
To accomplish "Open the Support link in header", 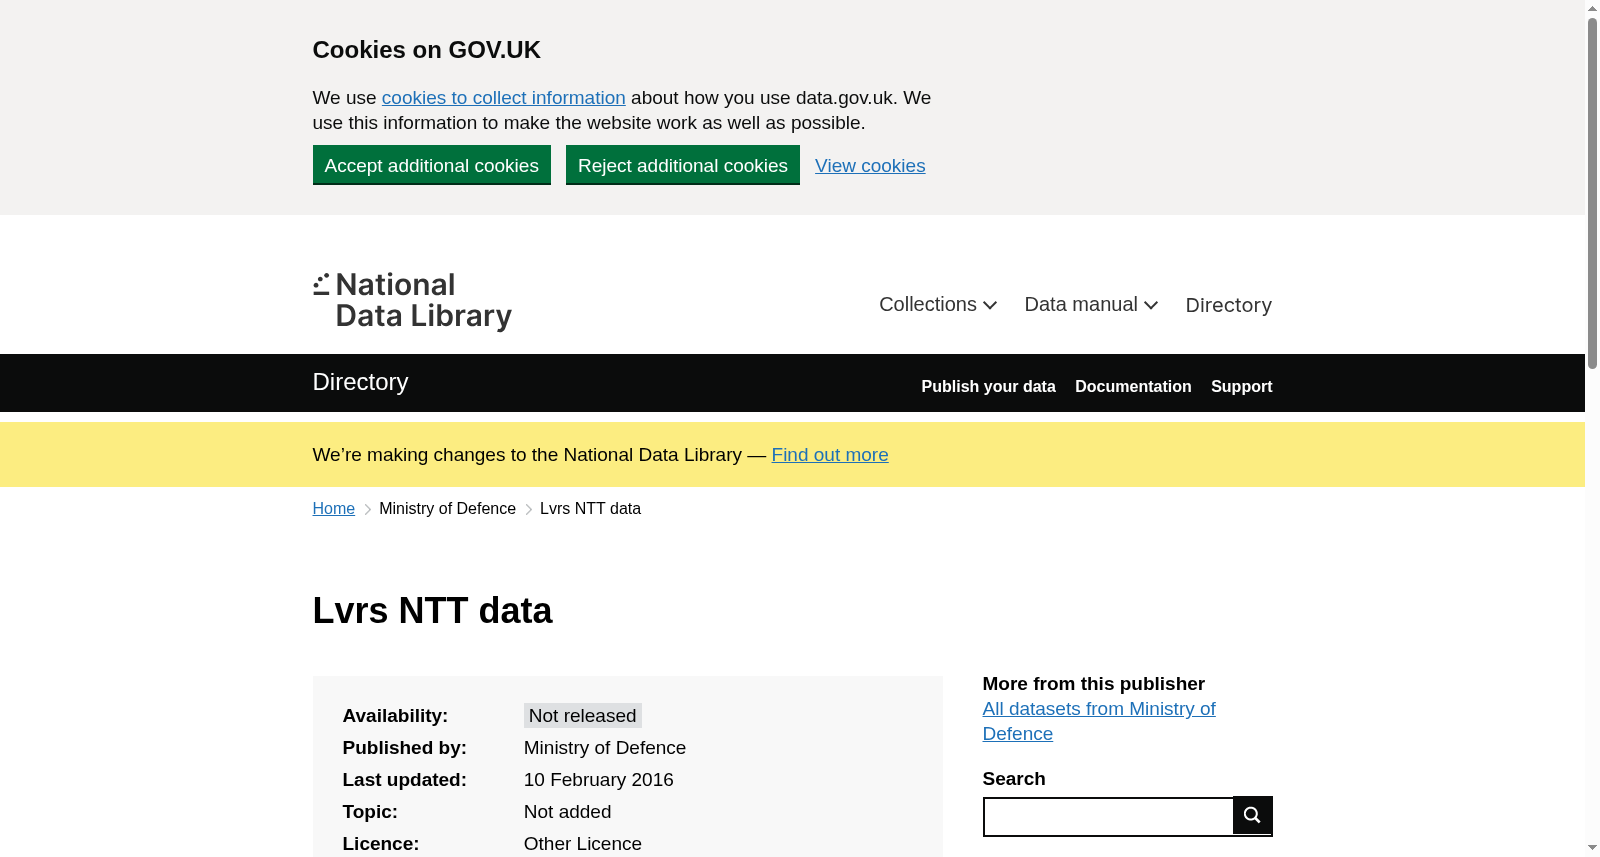I will click(x=1241, y=386).
